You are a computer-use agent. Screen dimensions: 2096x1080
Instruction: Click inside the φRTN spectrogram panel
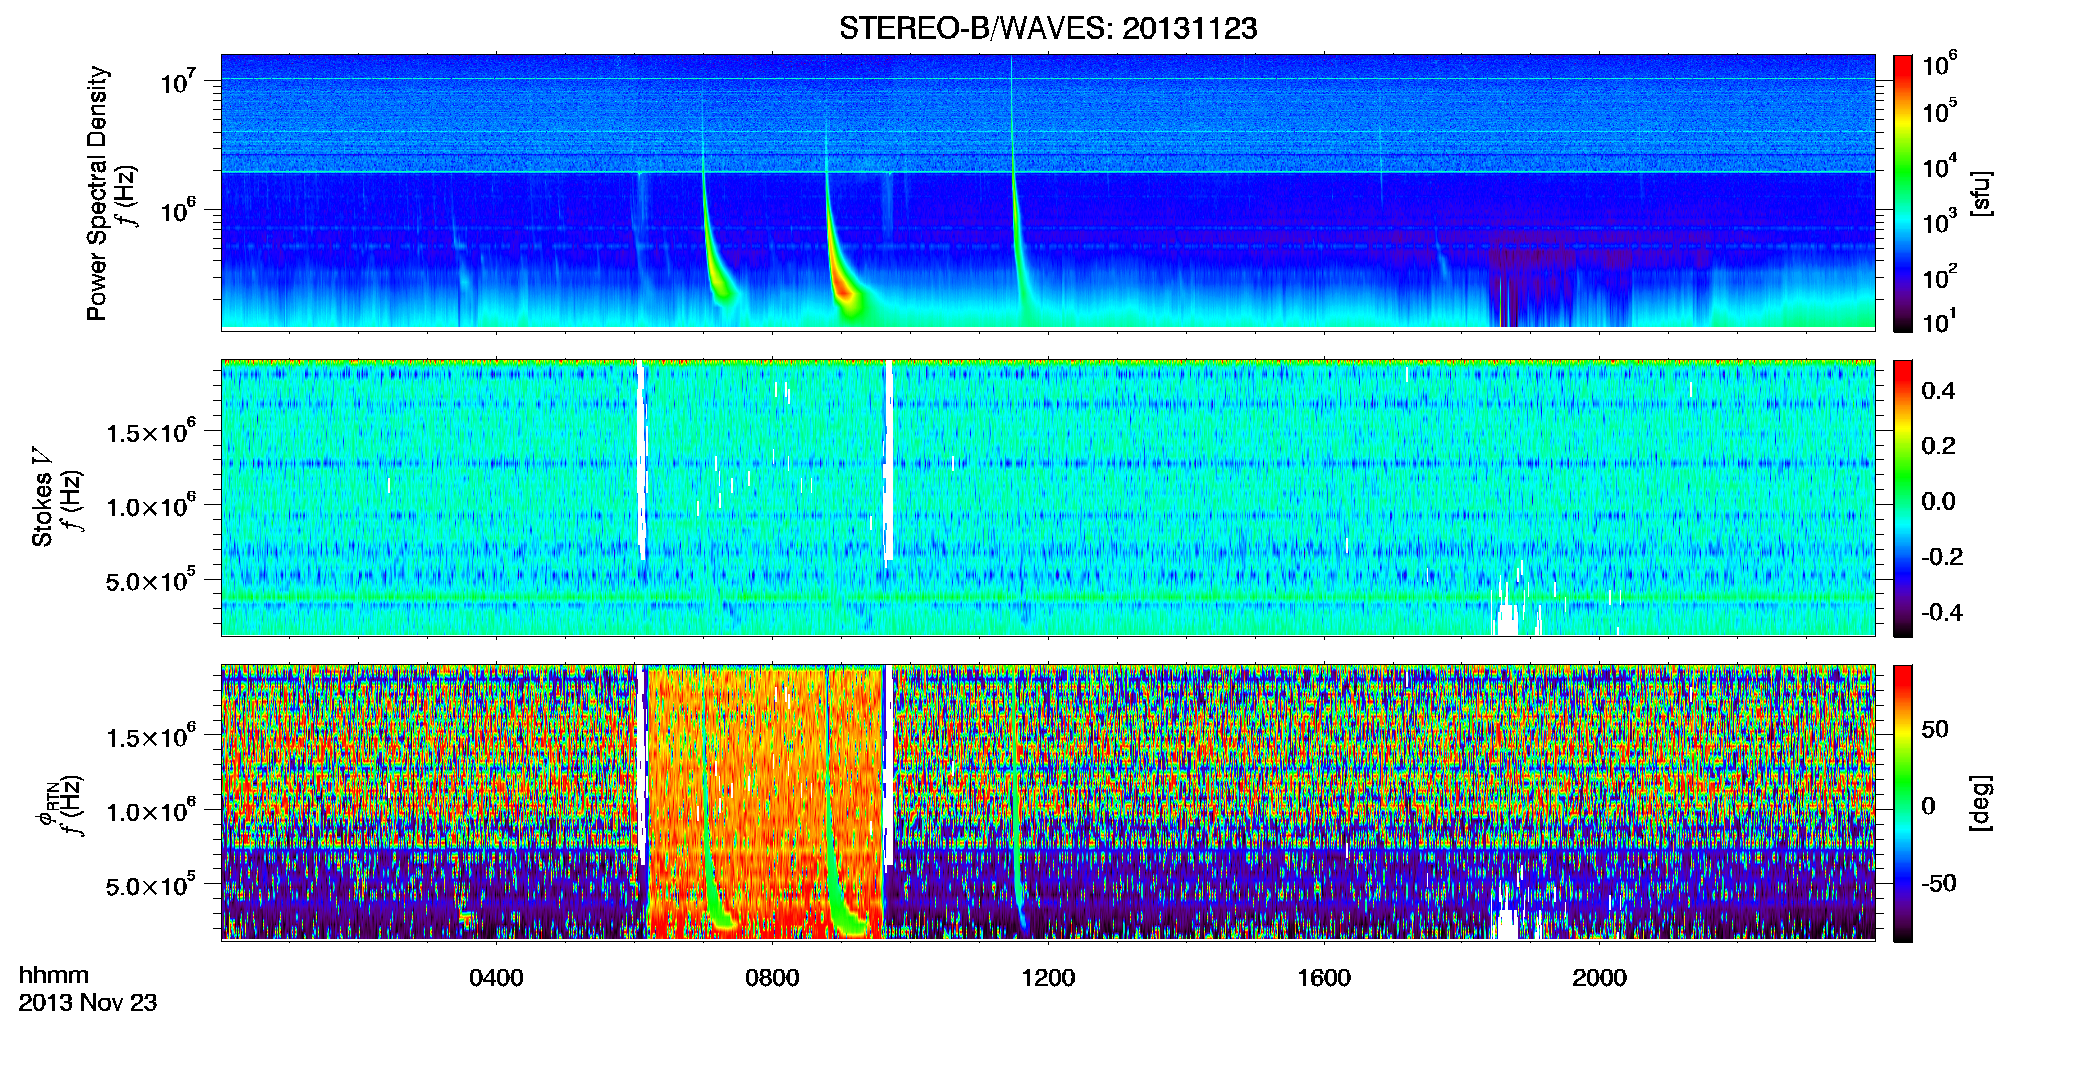(1048, 803)
